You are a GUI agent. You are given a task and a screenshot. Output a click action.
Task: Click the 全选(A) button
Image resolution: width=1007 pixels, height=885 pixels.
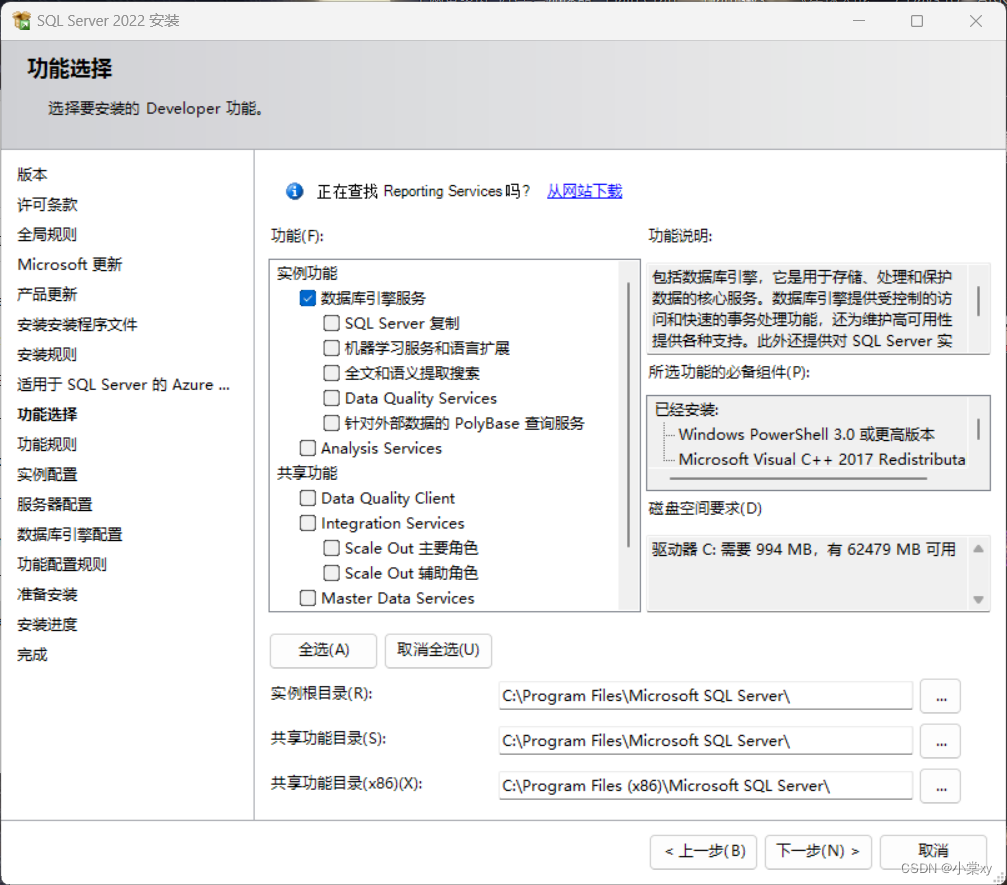tap(324, 651)
